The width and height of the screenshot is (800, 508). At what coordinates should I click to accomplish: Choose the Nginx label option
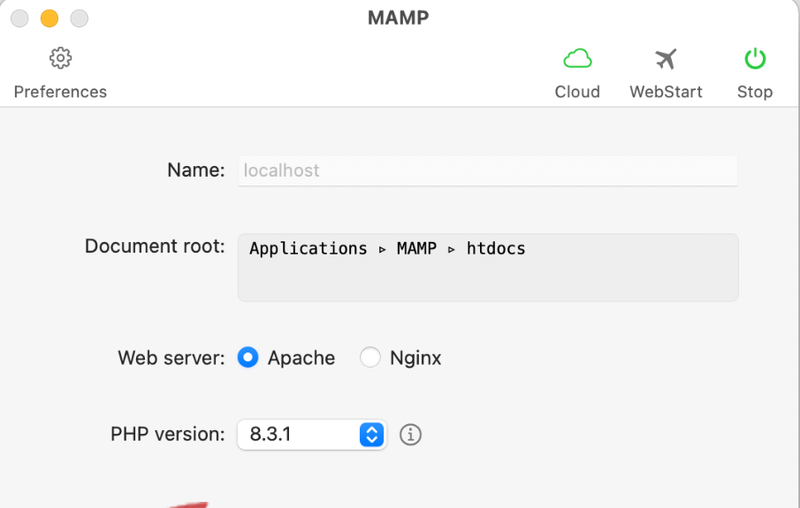tap(415, 358)
